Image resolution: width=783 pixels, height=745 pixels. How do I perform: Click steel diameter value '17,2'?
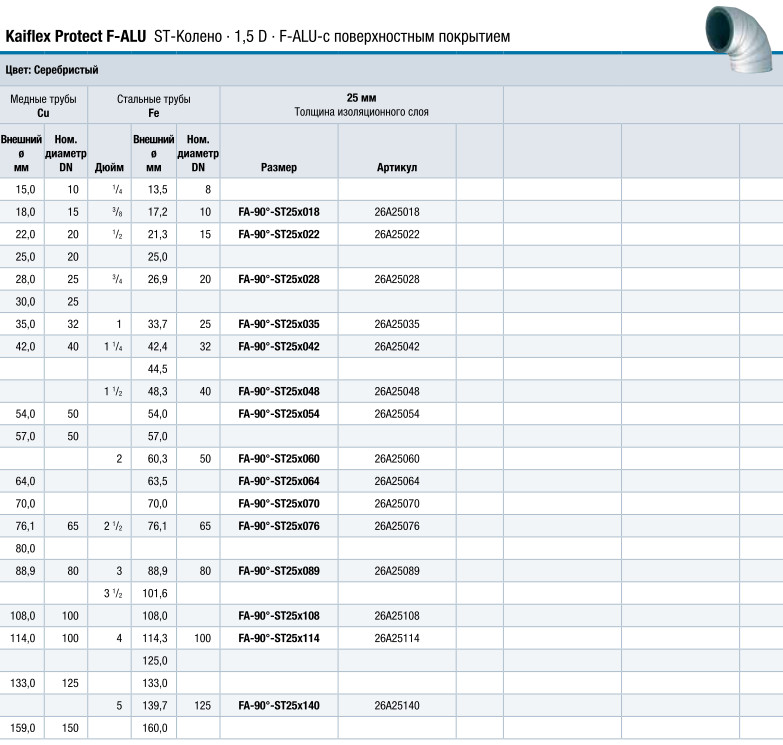(x=157, y=212)
